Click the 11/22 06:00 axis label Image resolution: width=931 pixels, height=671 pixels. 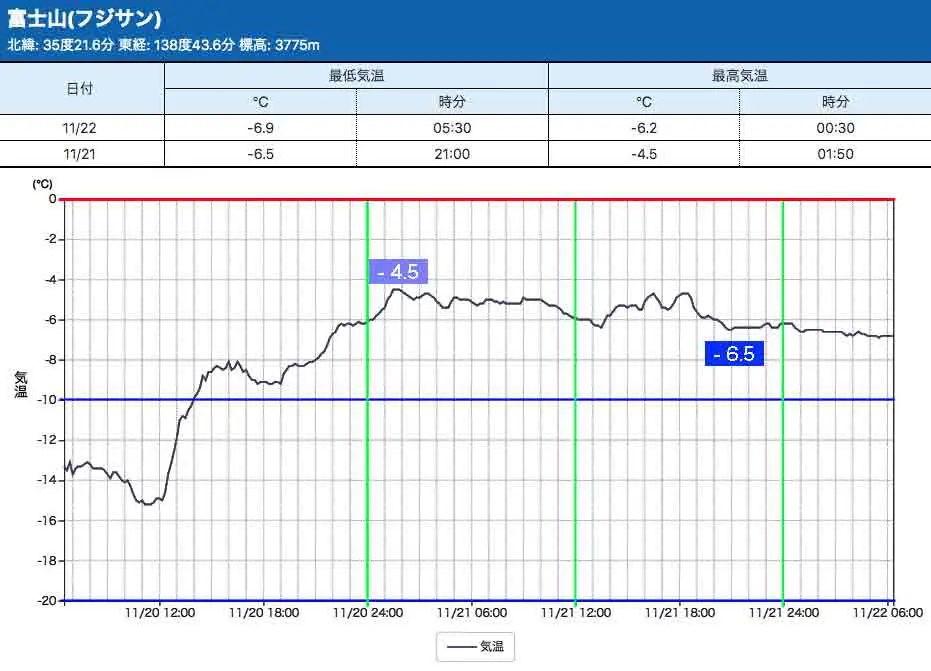888,613
